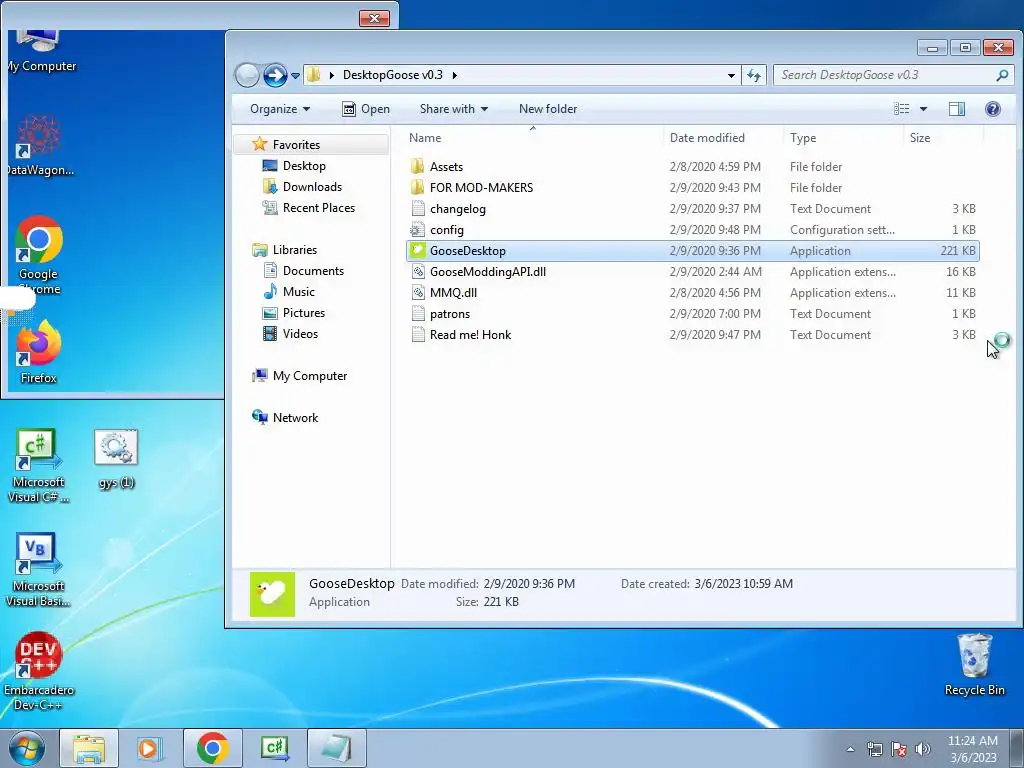Click the taskbar clock and date
Image resolution: width=1024 pixels, height=768 pixels.
[973, 749]
